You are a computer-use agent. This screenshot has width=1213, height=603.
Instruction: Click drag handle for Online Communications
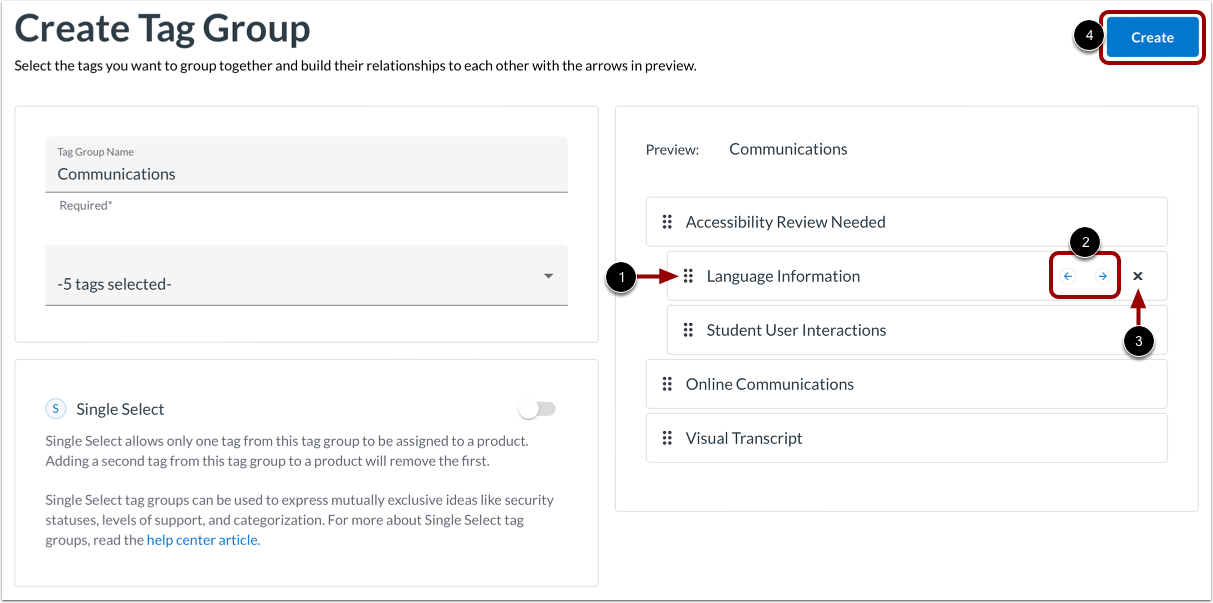pyautogui.click(x=667, y=384)
